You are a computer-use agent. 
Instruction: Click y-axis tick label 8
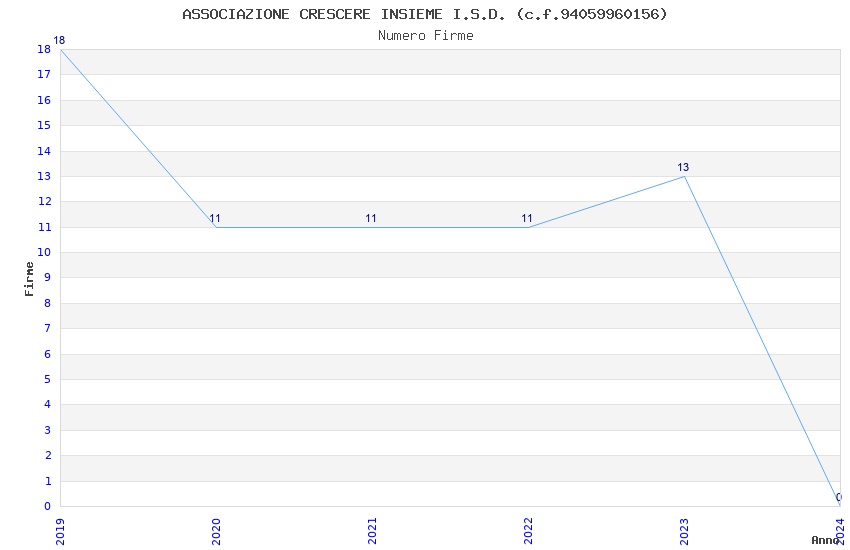(47, 303)
